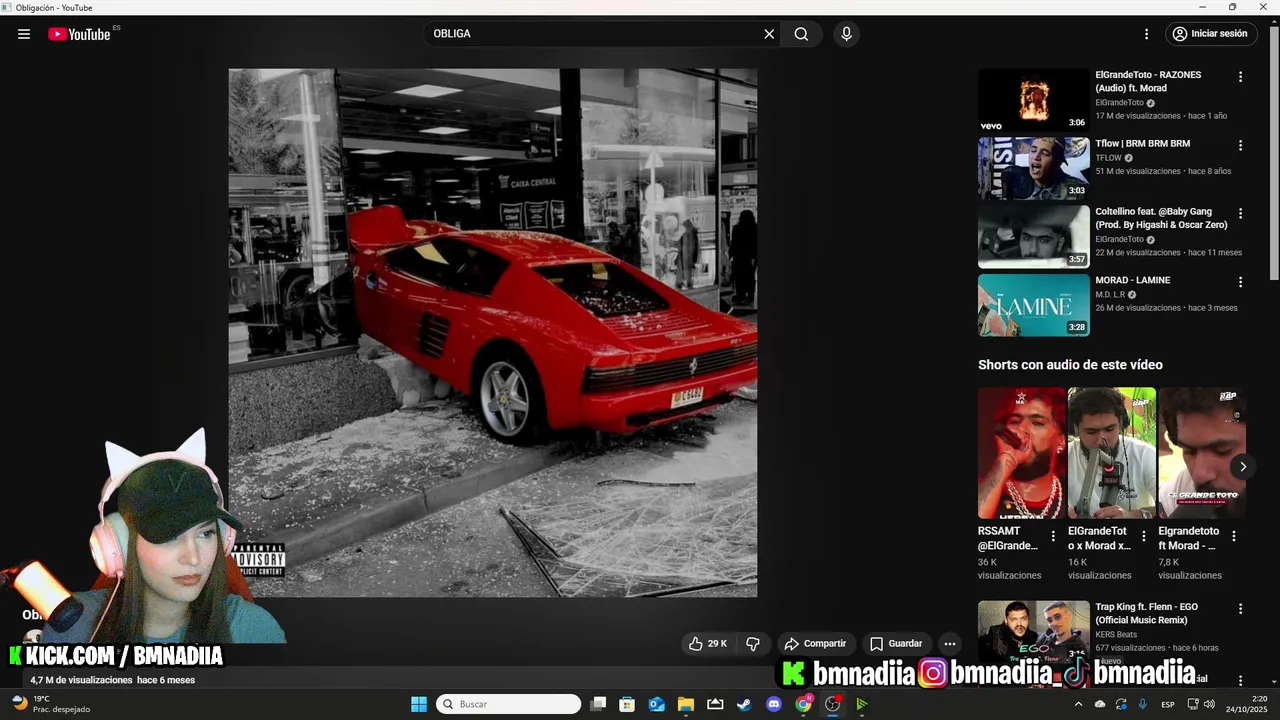Visit KERS Beats channel name
Viewport: 1280px width, 720px height.
pyautogui.click(x=1116, y=634)
